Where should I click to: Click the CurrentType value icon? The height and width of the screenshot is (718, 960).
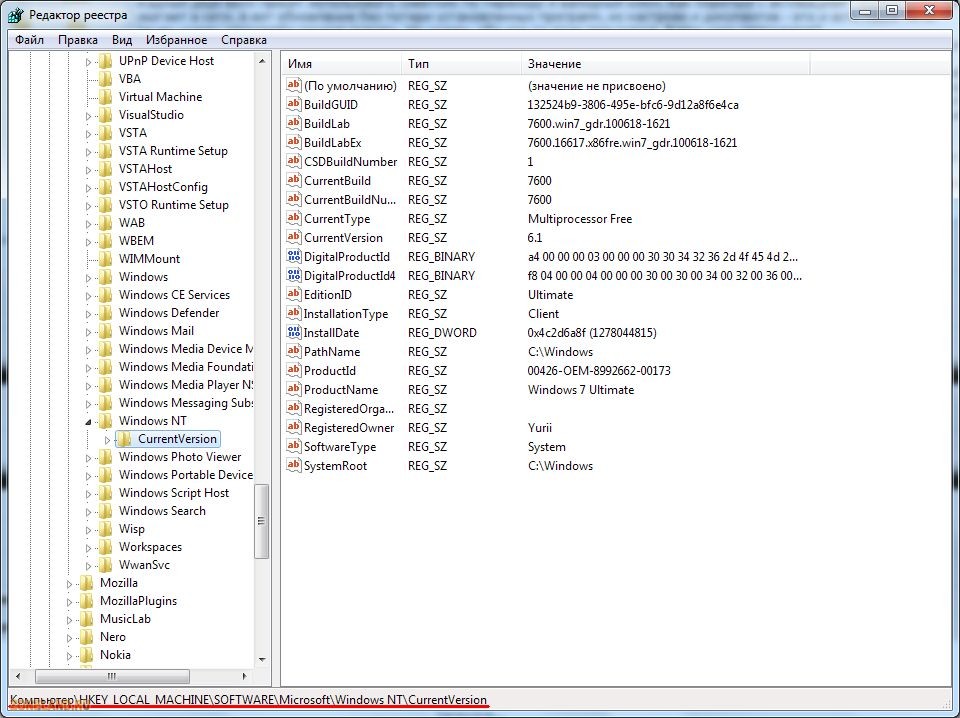[x=294, y=218]
